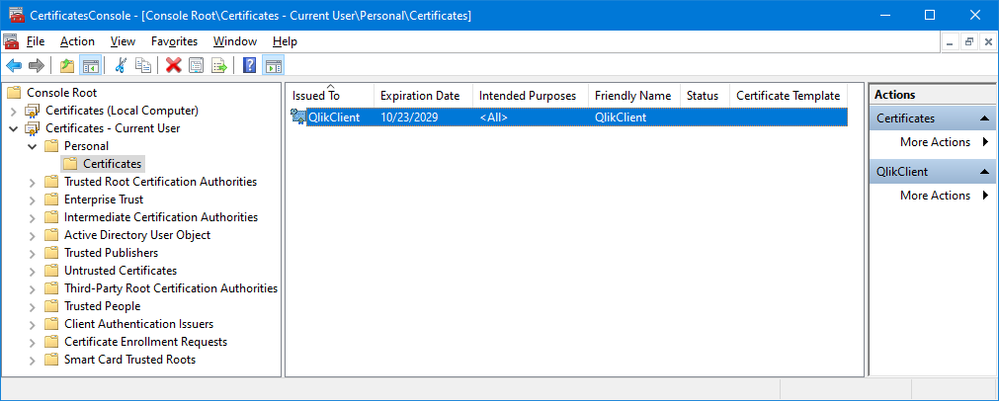This screenshot has width=999, height=401.
Task: Select the Trusted Root Certification Authorities label
Action: click(x=161, y=182)
